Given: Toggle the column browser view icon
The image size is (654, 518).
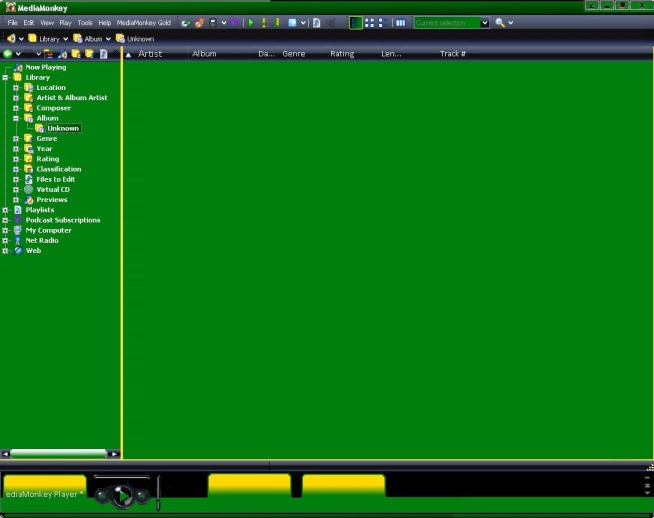Looking at the screenshot, I should click(x=400, y=23).
